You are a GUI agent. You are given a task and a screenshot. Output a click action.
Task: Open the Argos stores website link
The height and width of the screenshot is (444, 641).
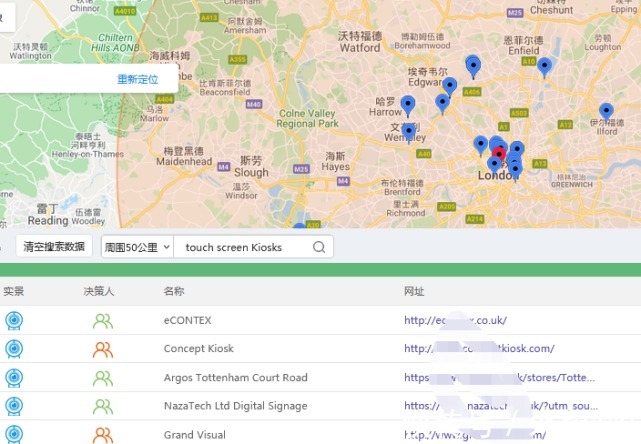[499, 377]
